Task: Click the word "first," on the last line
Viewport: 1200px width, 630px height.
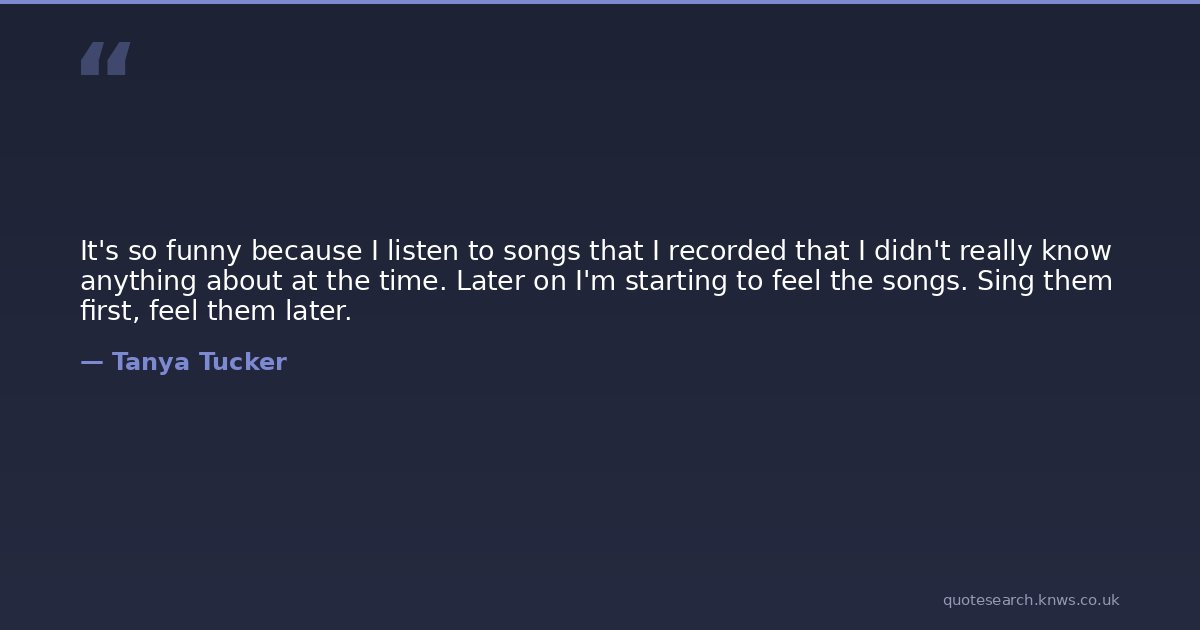Action: 110,311
